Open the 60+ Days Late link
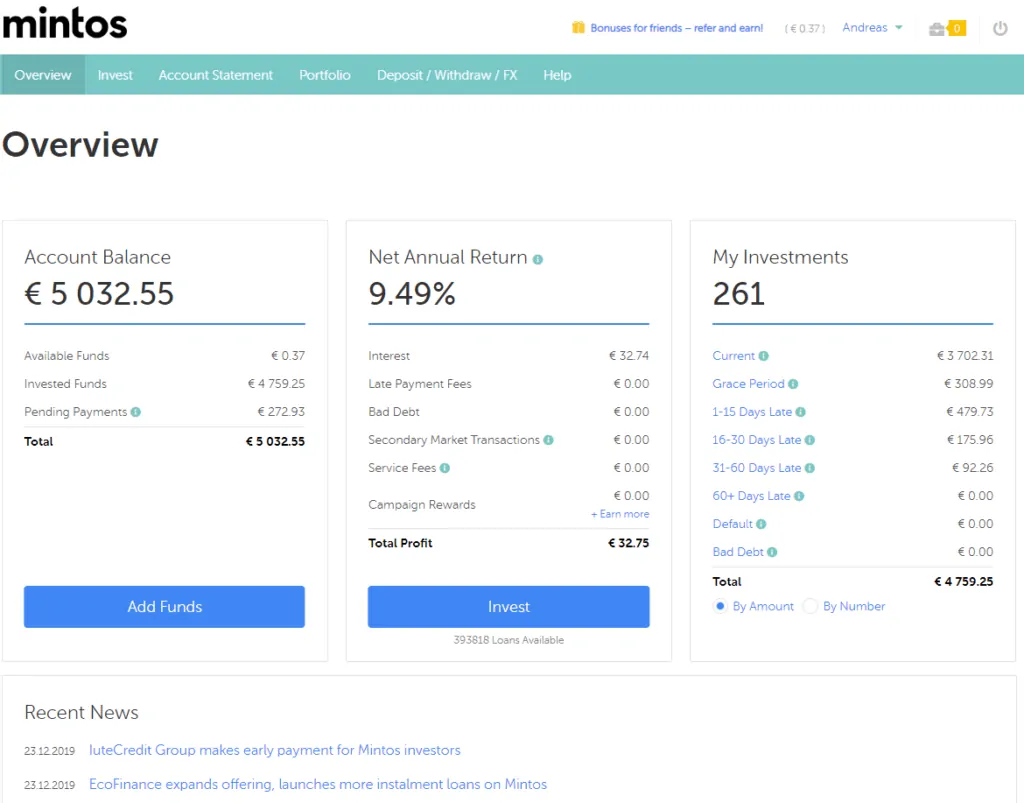The height and width of the screenshot is (803, 1024). [752, 496]
